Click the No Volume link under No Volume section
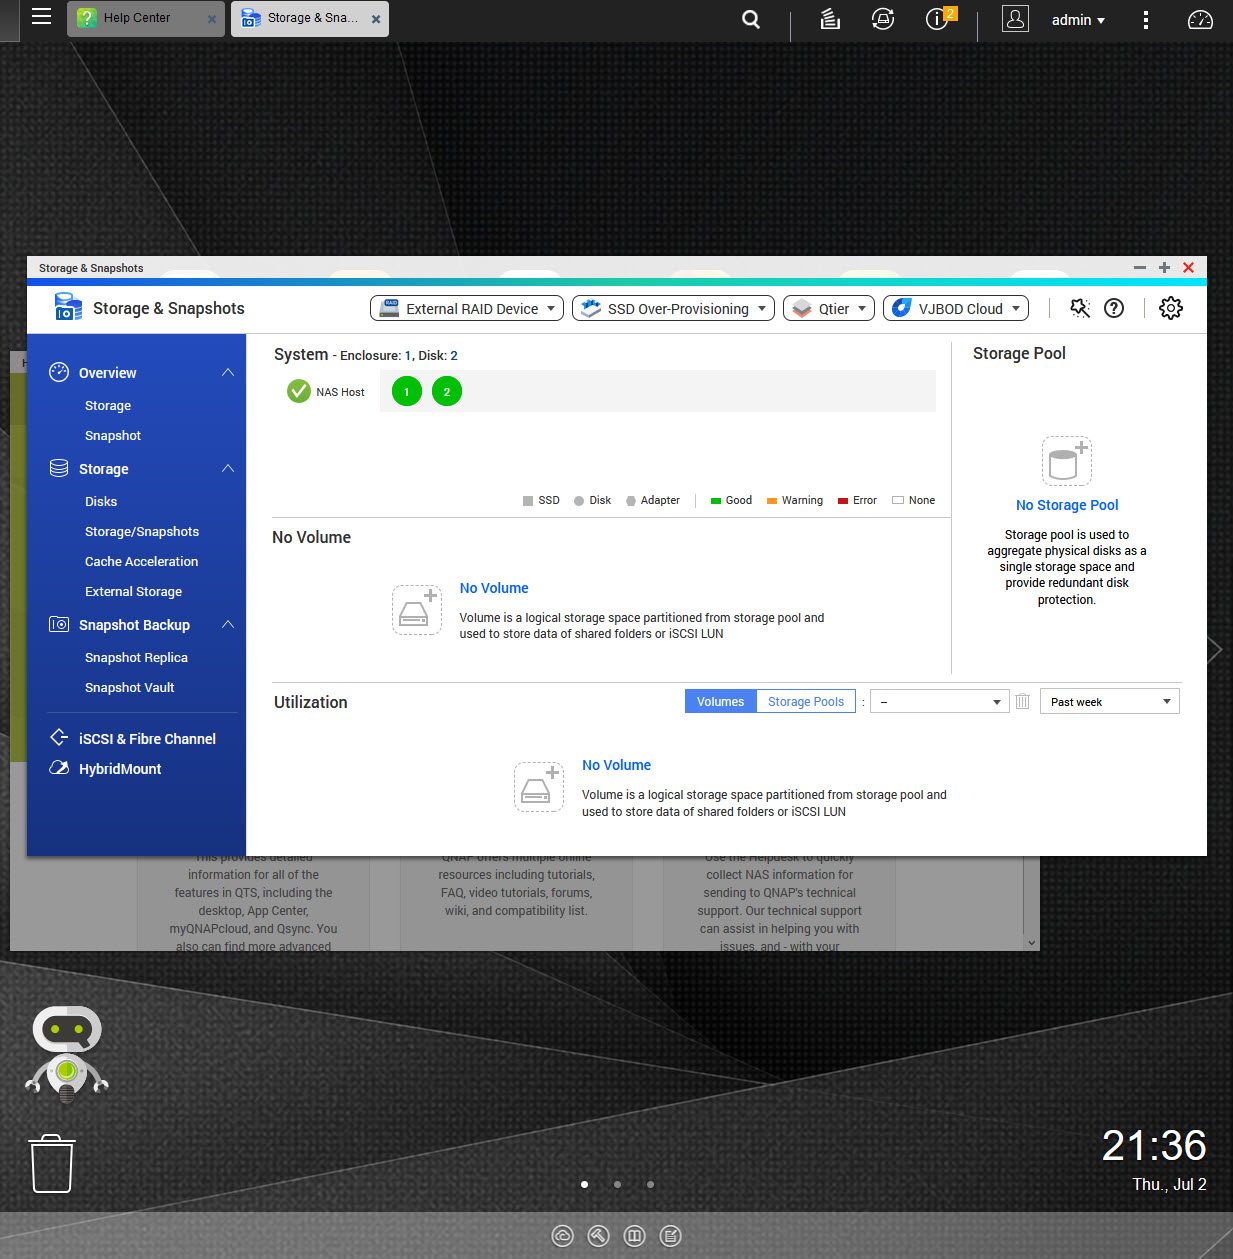 click(494, 588)
